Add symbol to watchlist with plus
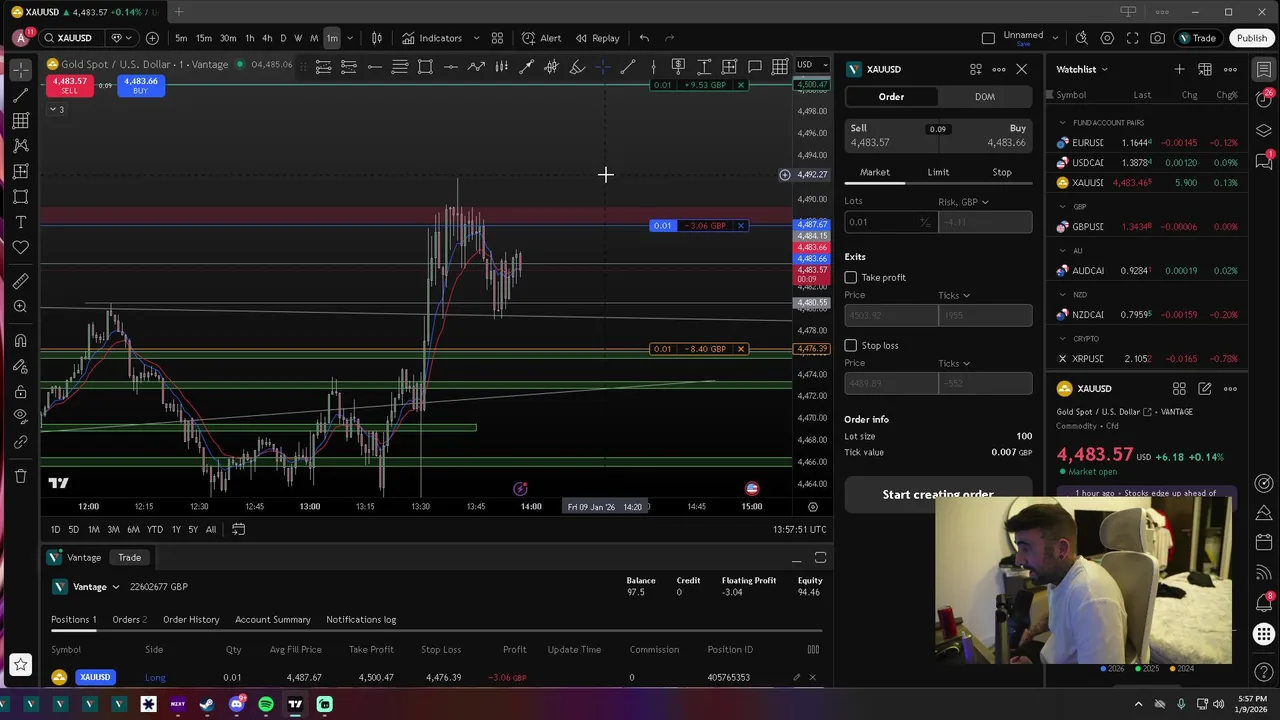 [1179, 69]
